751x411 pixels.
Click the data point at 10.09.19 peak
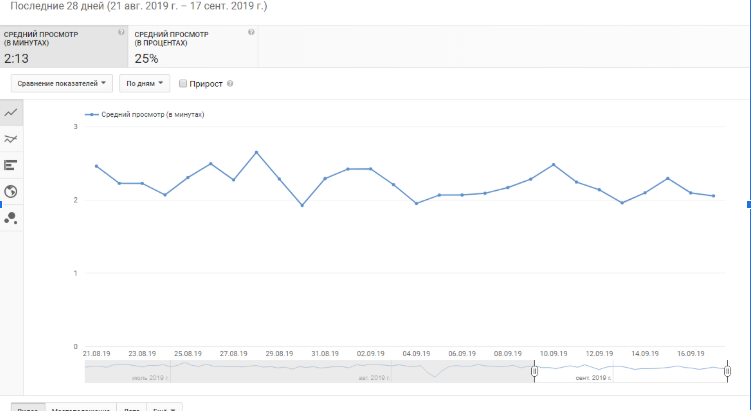pos(554,165)
